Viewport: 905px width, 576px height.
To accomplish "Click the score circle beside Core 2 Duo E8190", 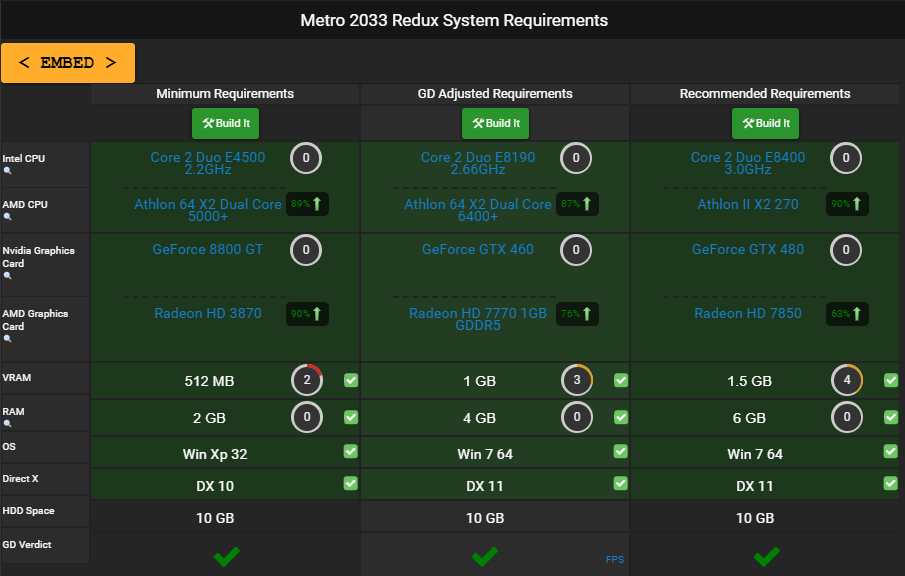I will [x=576, y=158].
